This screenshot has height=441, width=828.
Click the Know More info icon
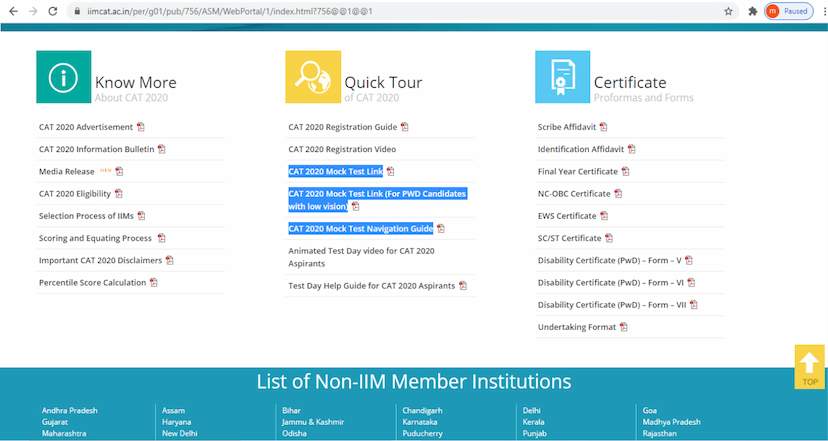(63, 76)
